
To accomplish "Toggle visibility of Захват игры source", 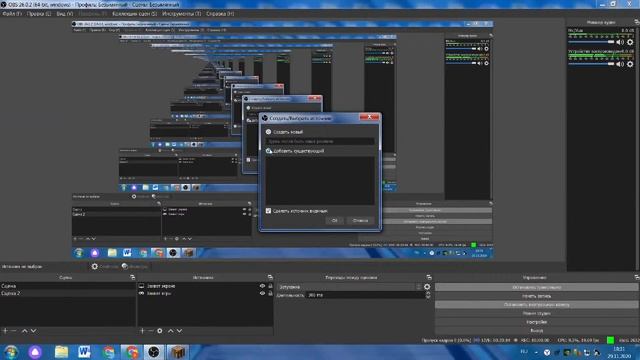I will (x=262, y=293).
